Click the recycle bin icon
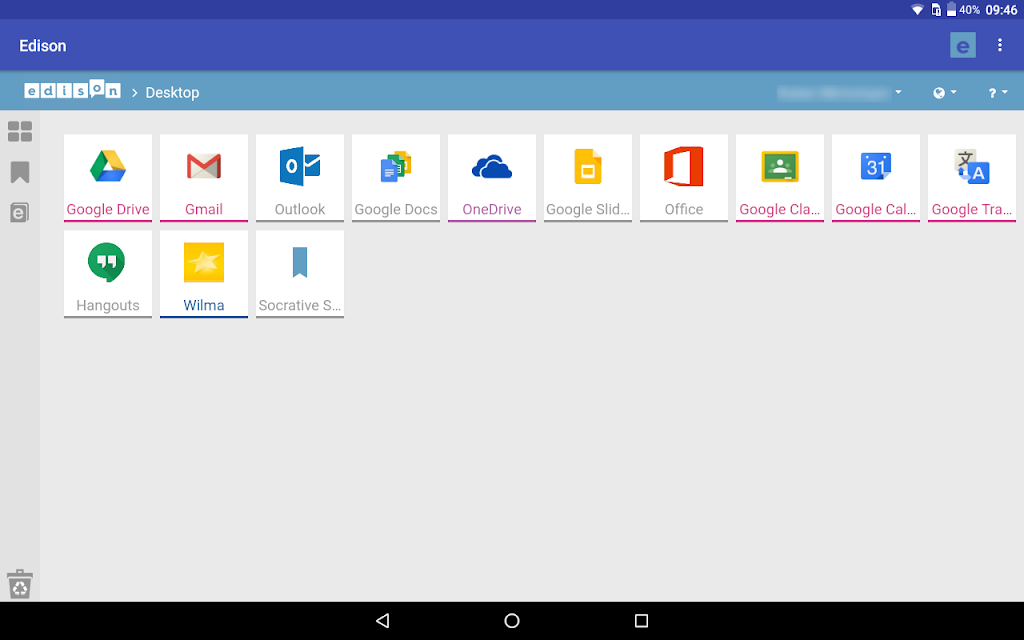This screenshot has width=1024, height=640. coord(20,584)
